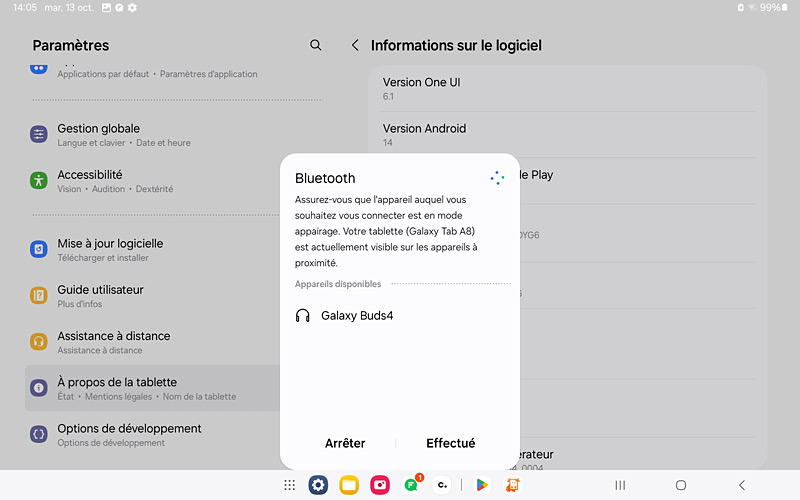Tap the Recents navigation button
800x500 pixels.
(620, 485)
